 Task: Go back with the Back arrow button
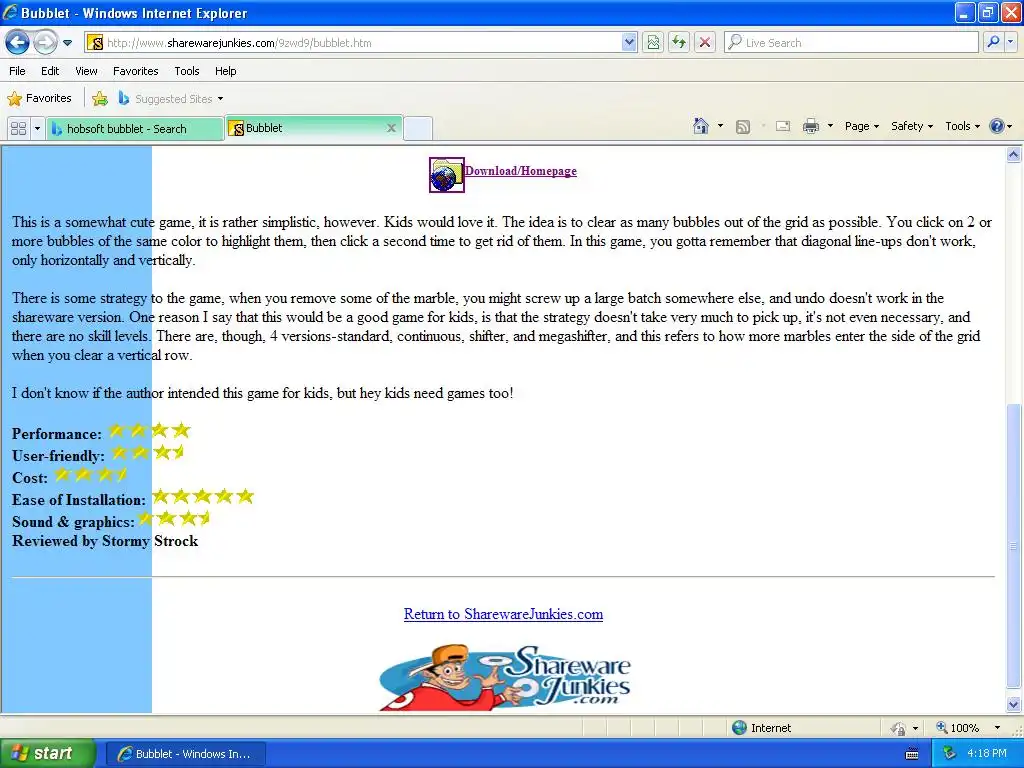coord(18,43)
